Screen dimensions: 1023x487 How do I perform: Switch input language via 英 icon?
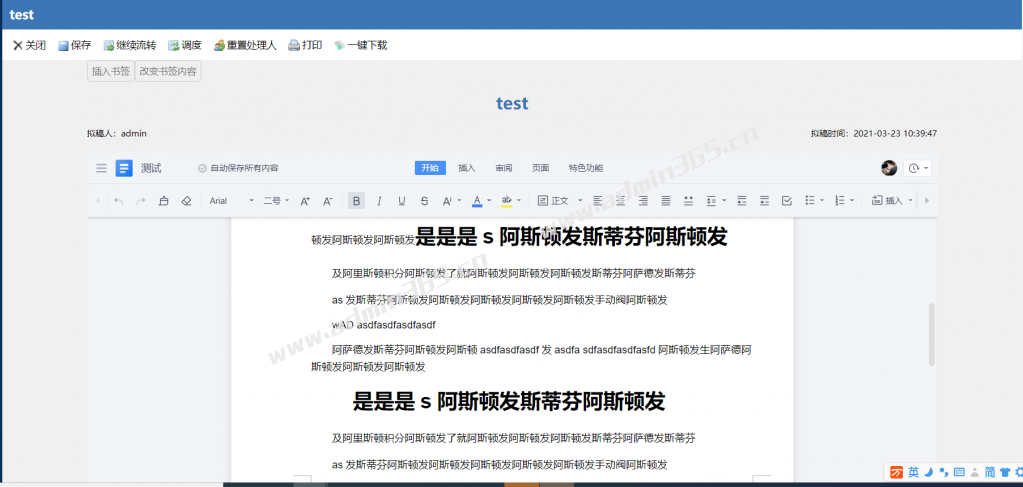pos(913,472)
